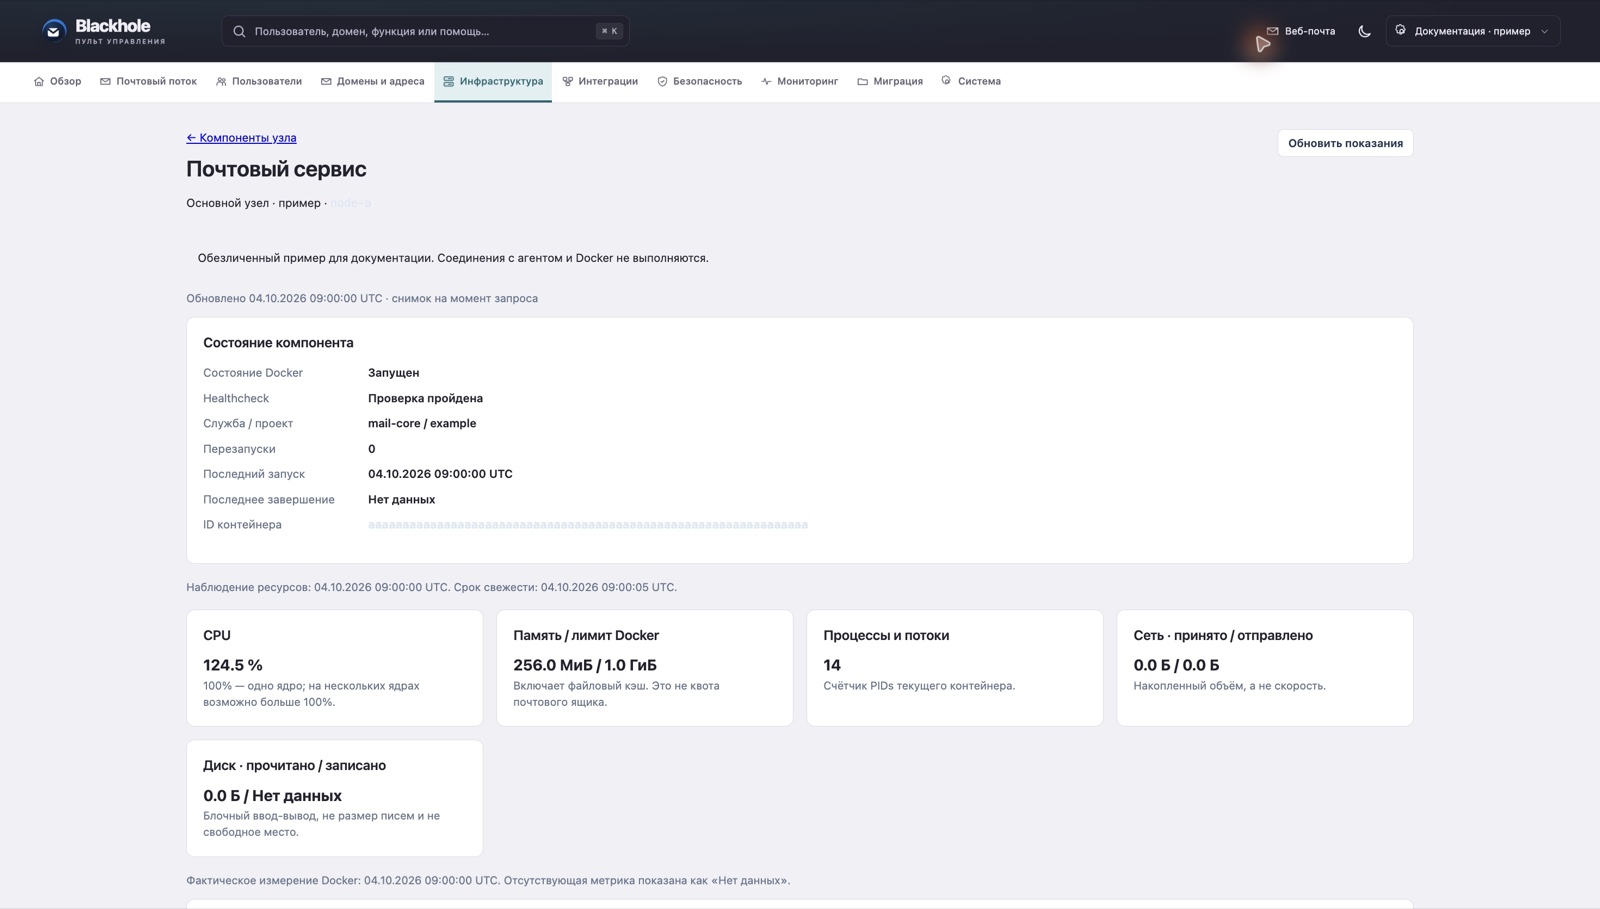The width and height of the screenshot is (1600, 909).
Task: Open Домены и адреса tab
Action: pos(372,81)
